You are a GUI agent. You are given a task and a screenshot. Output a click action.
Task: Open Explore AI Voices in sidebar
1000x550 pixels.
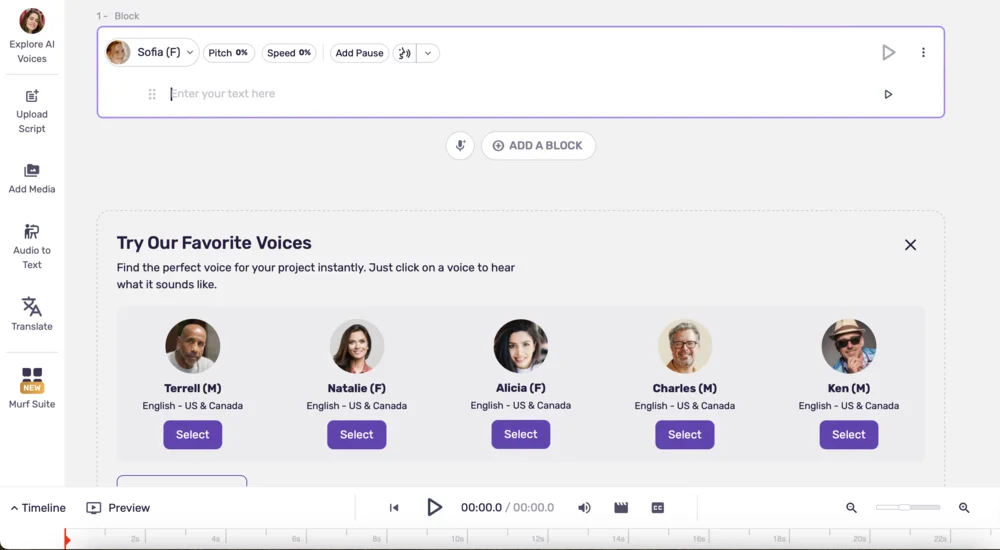32,36
